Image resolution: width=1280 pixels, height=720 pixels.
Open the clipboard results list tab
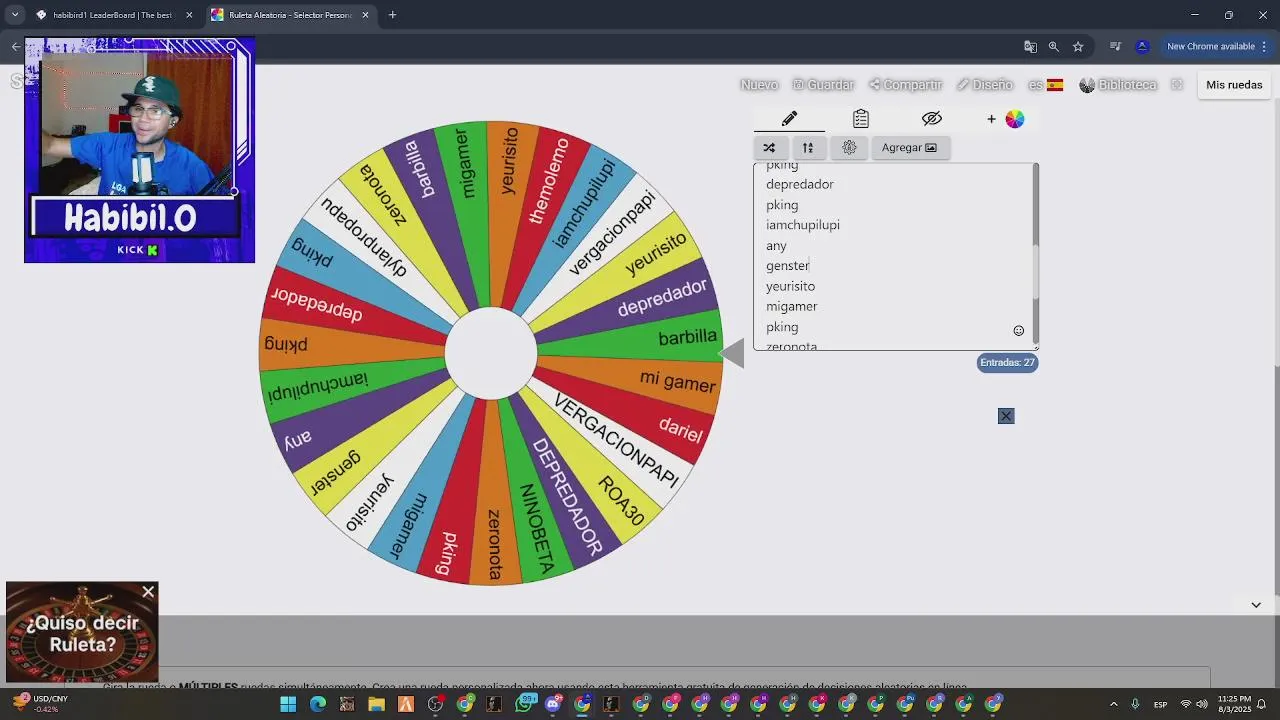pyautogui.click(x=861, y=119)
